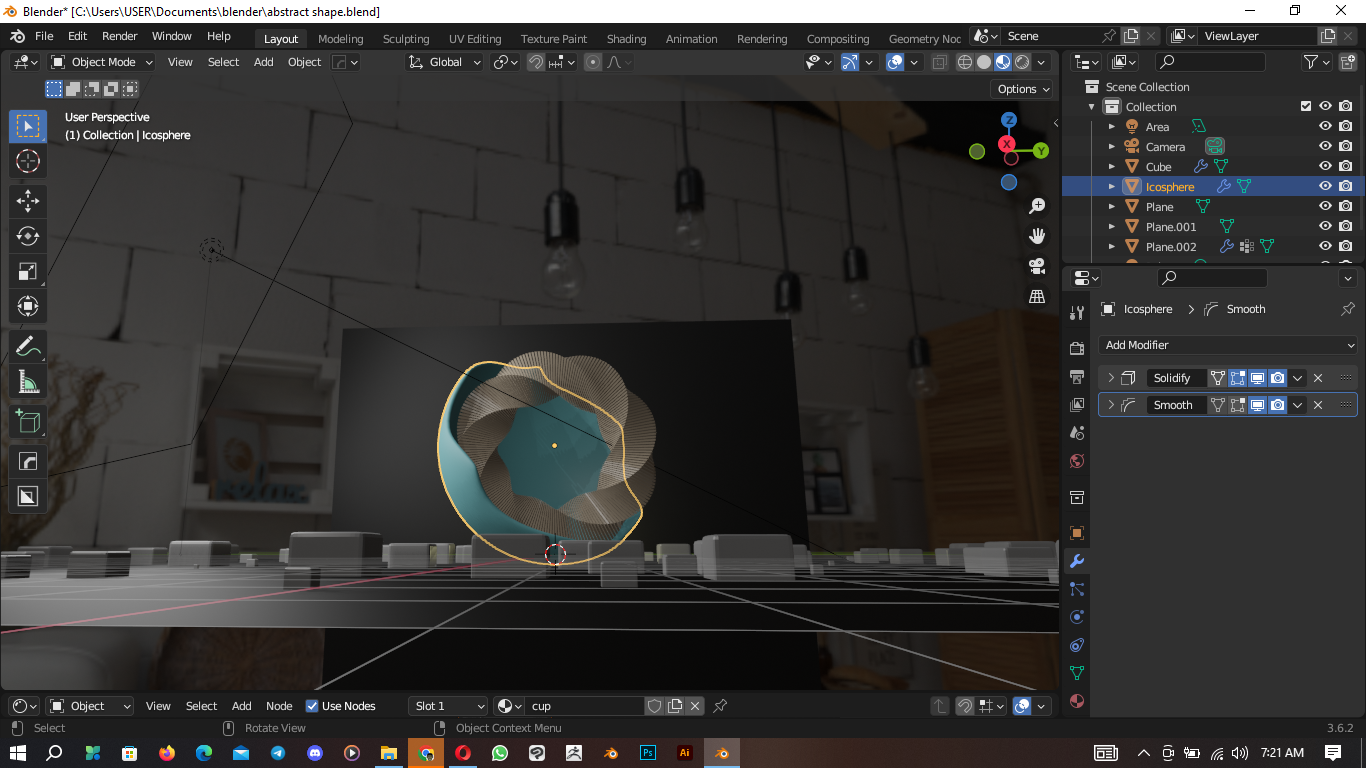Open Photoshop from the taskbar
Viewport: 1366px width, 768px height.
click(x=648, y=753)
